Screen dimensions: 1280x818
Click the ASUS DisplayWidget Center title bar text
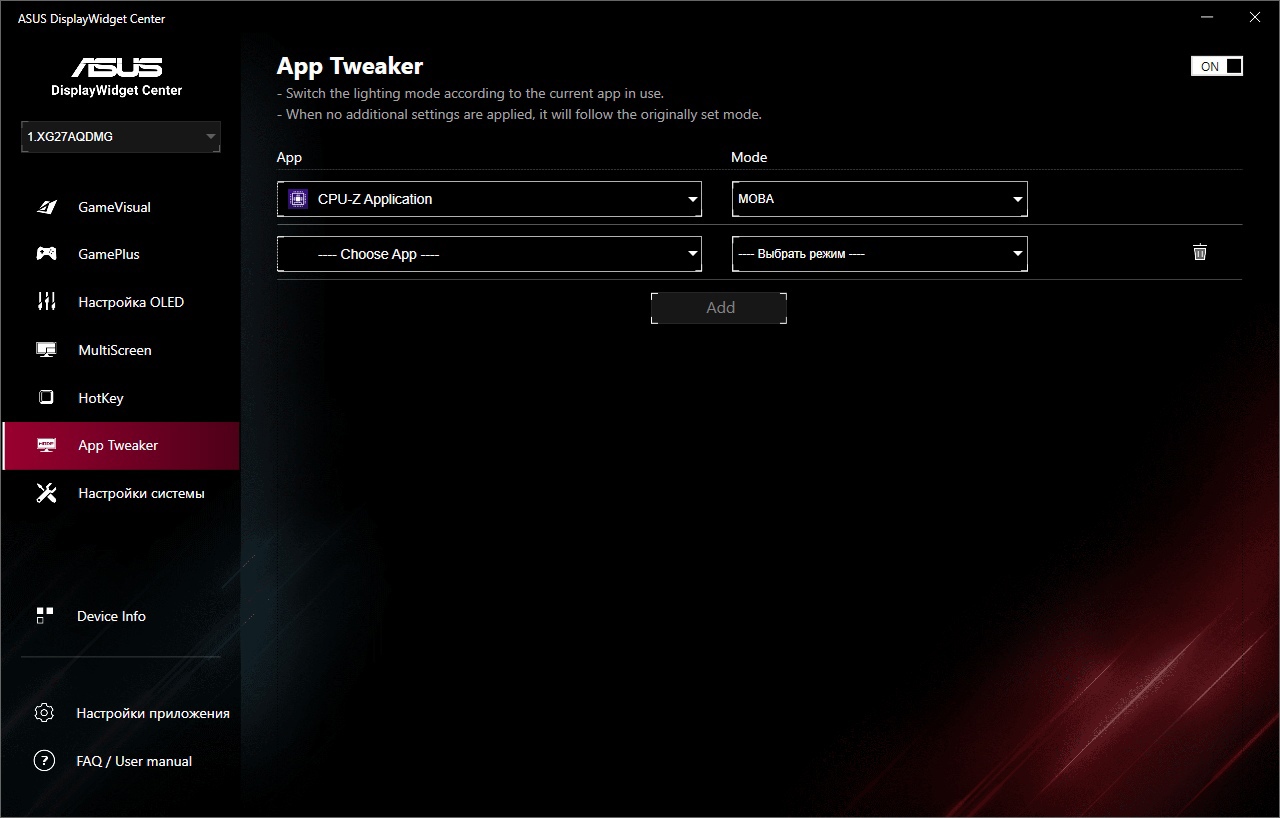point(92,18)
